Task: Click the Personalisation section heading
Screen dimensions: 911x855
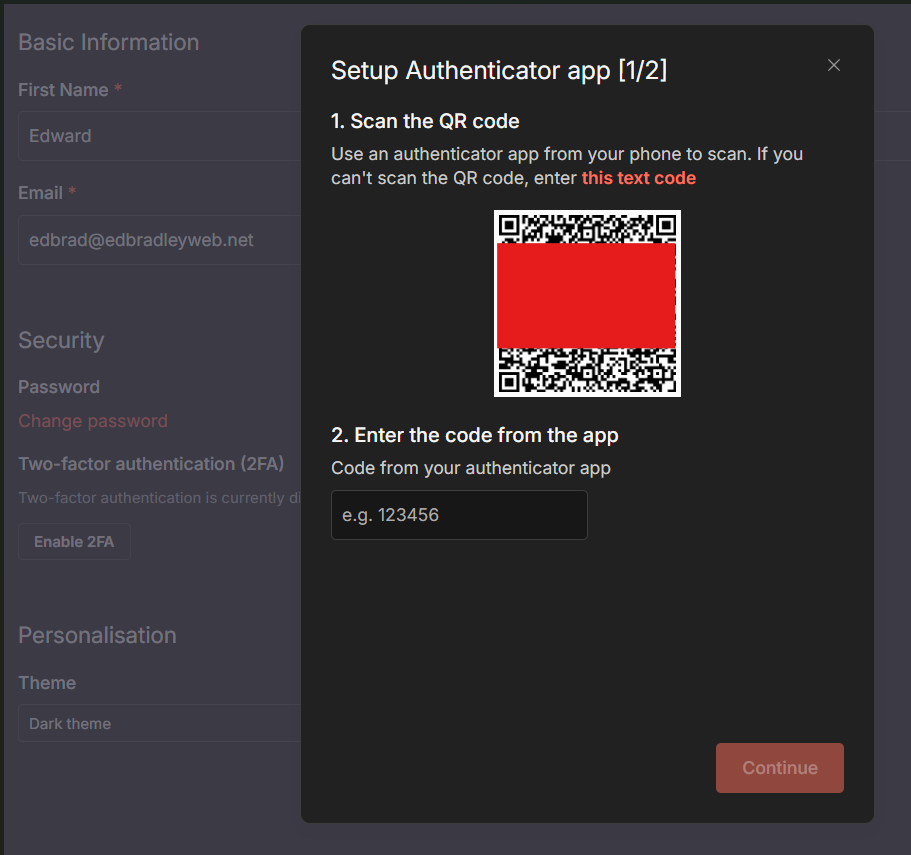Action: (x=97, y=635)
